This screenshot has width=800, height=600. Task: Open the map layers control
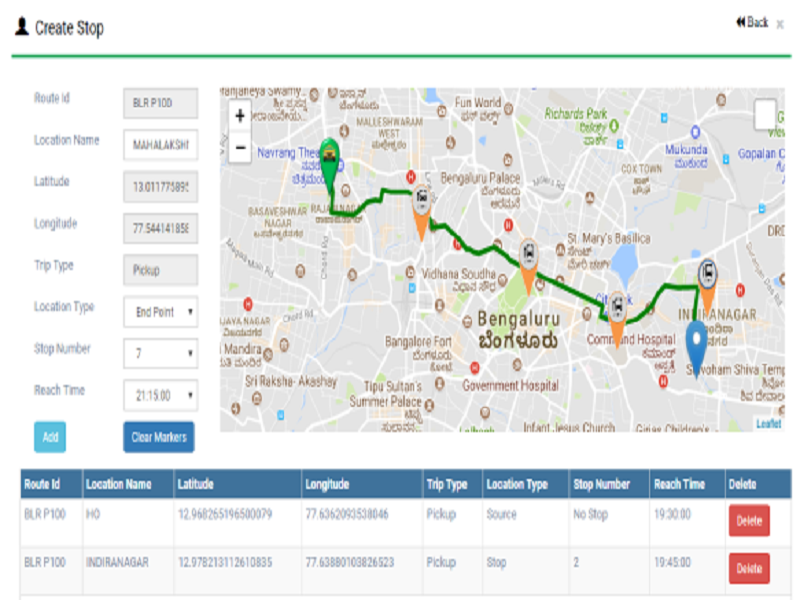click(765, 114)
